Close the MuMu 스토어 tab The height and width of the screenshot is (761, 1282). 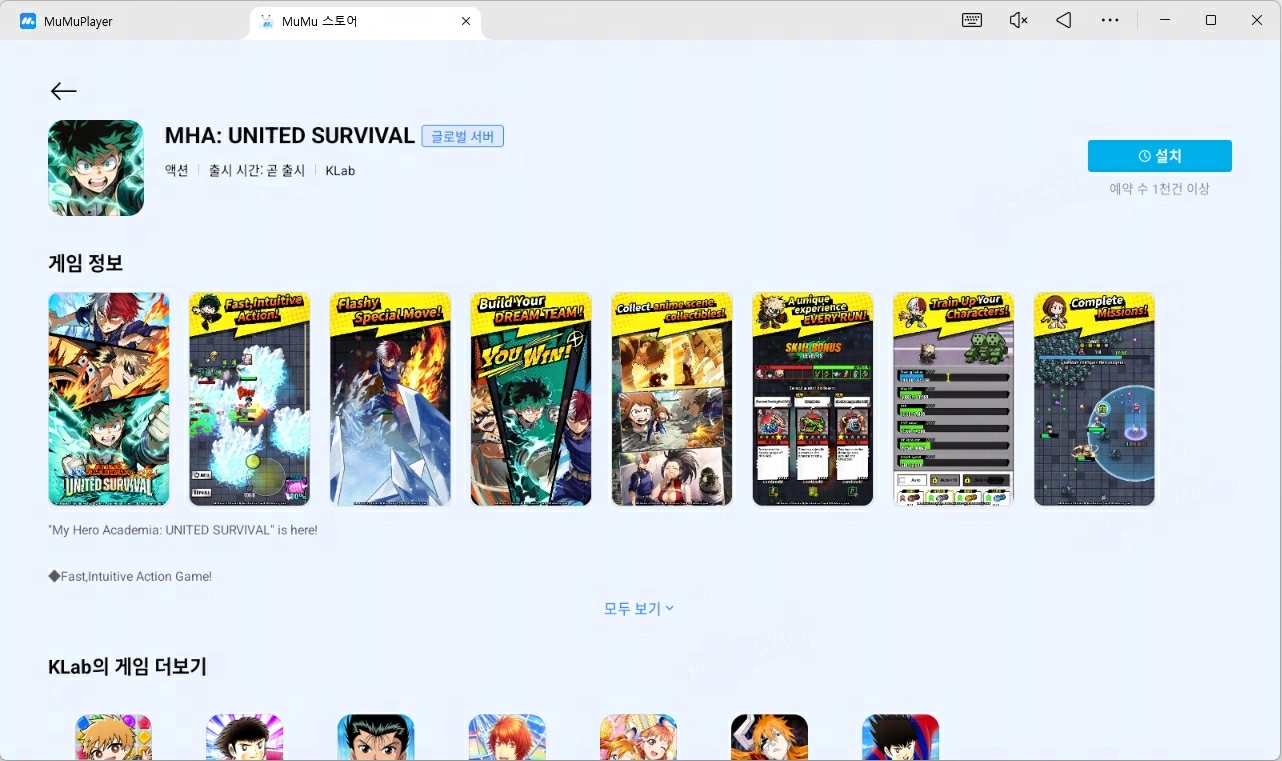(x=466, y=21)
